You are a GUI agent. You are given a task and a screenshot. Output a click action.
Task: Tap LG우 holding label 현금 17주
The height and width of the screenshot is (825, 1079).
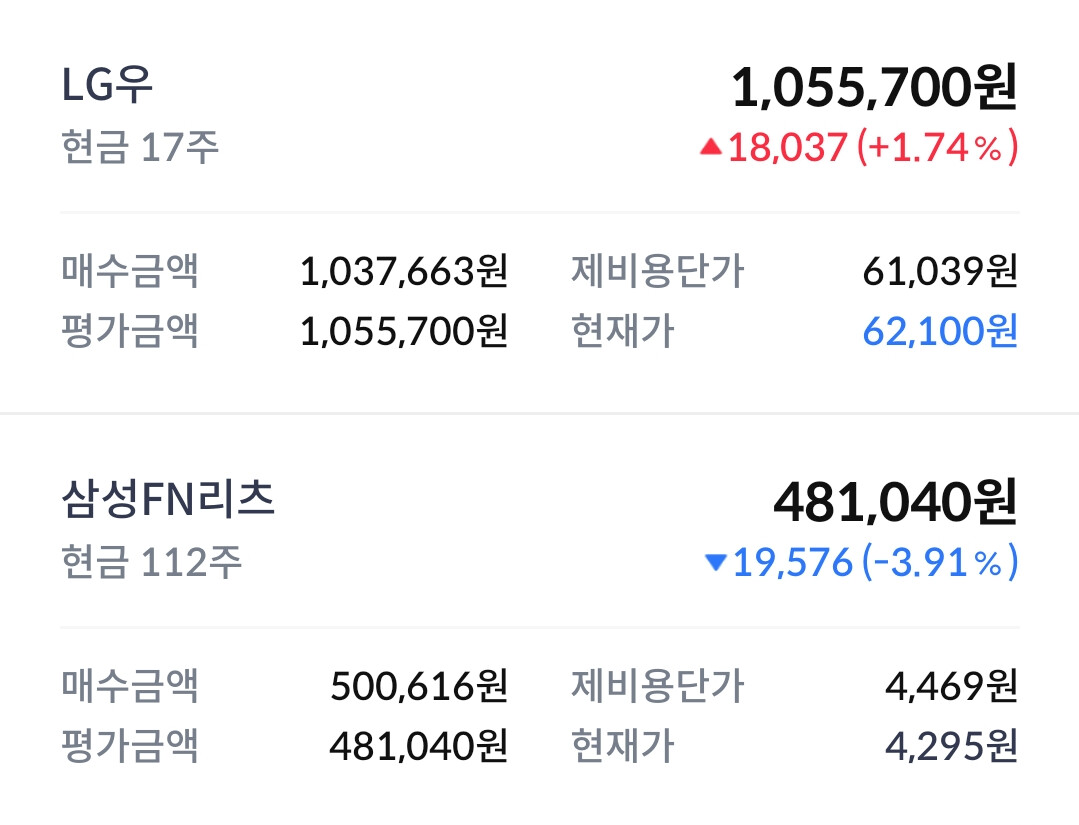pos(140,147)
